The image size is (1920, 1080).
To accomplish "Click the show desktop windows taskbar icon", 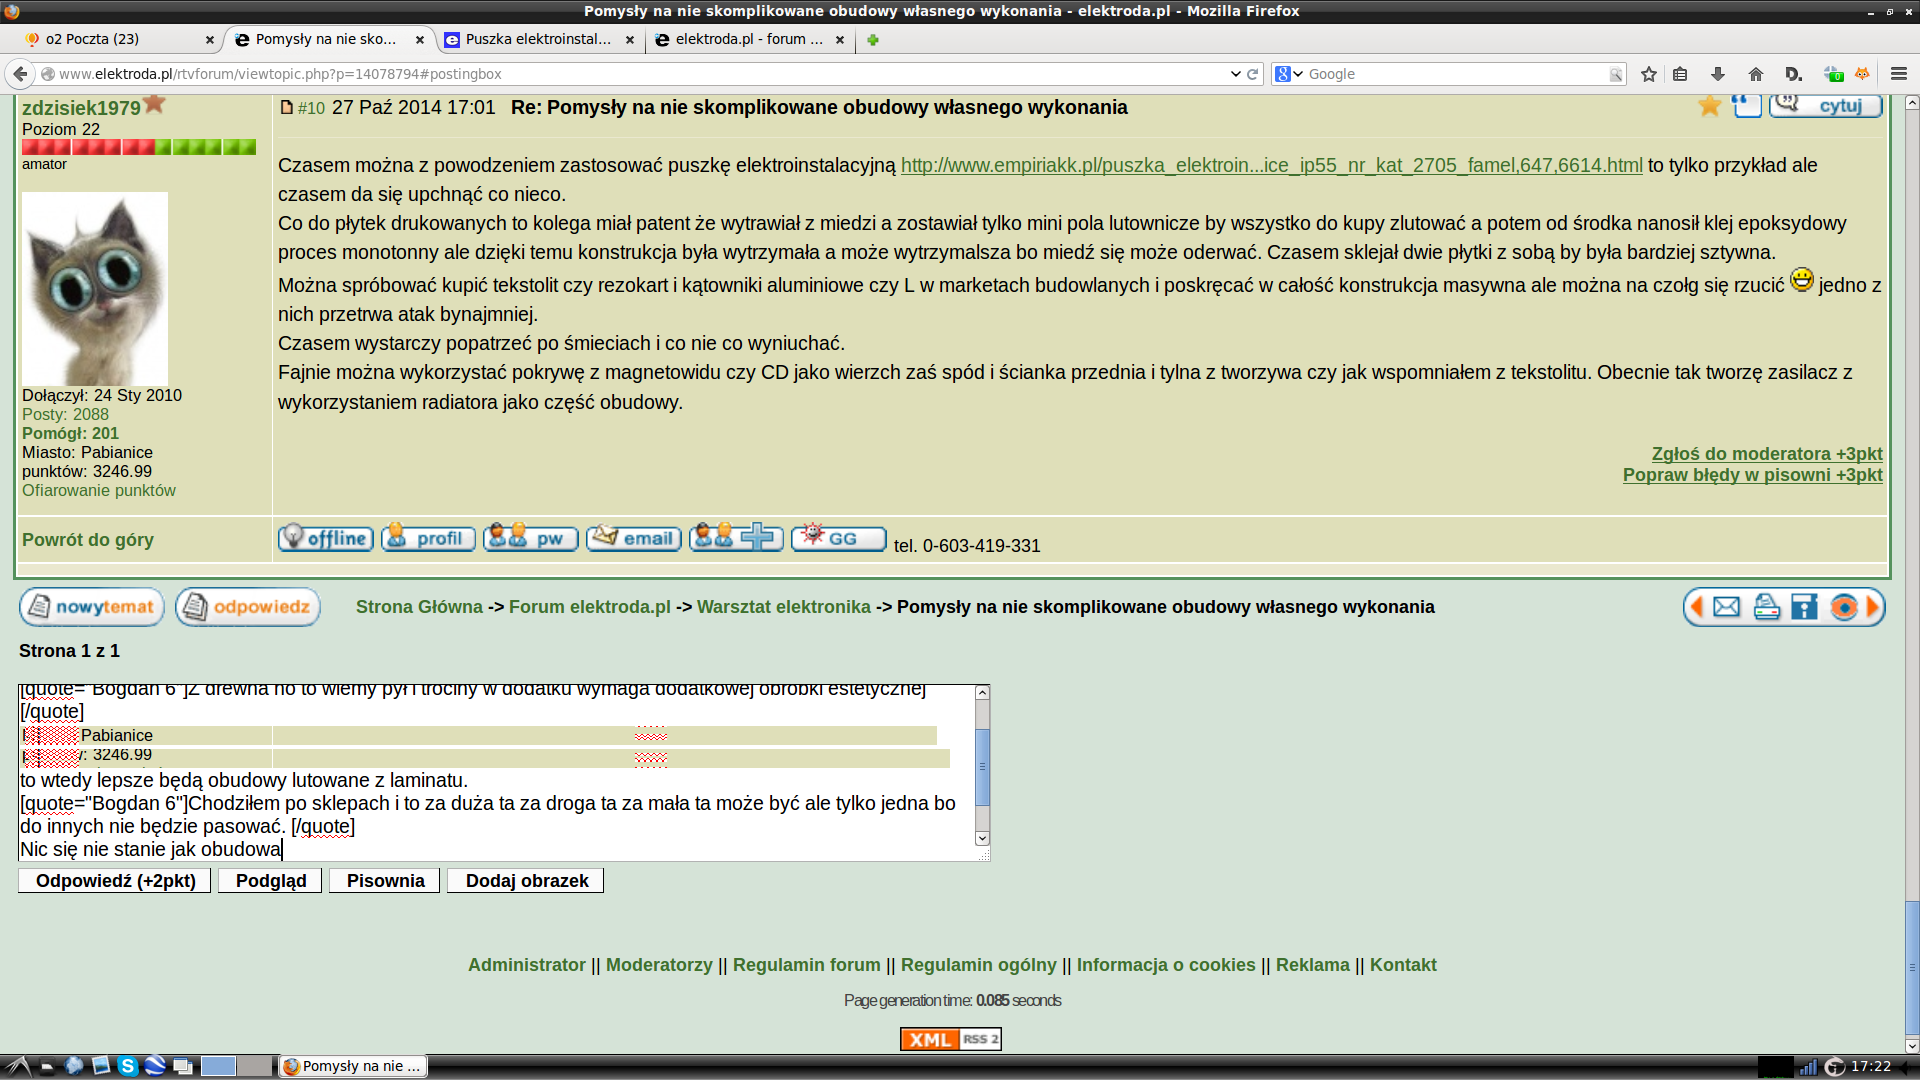I will click(x=182, y=1066).
